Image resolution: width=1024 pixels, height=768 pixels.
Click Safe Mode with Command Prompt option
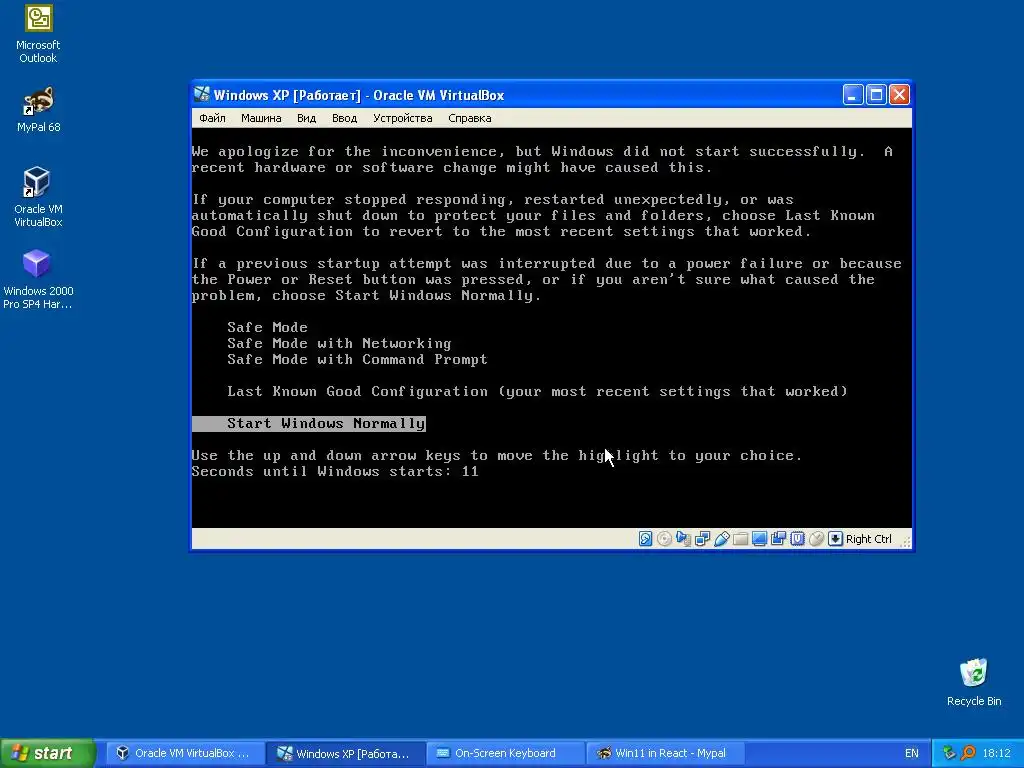pos(357,359)
